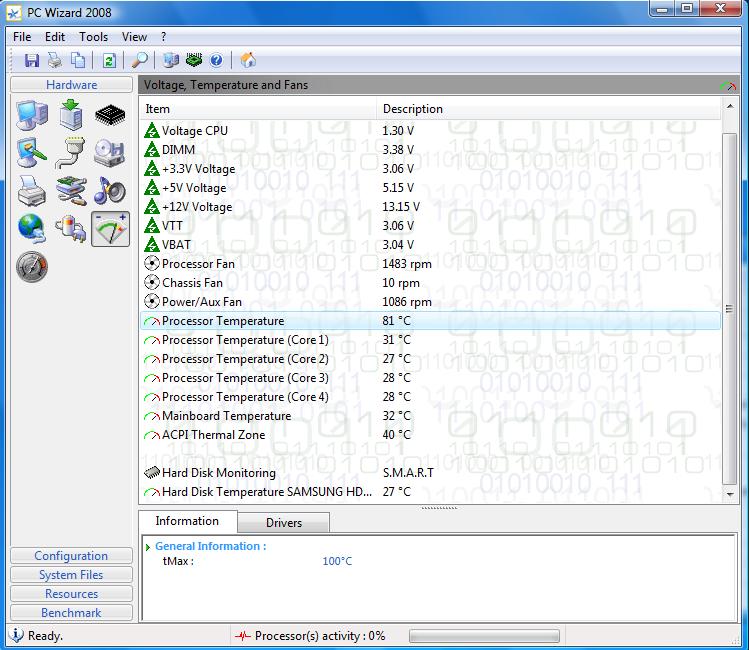The height and width of the screenshot is (650, 749).
Task: Click the green Refresh icon
Action: (109, 60)
